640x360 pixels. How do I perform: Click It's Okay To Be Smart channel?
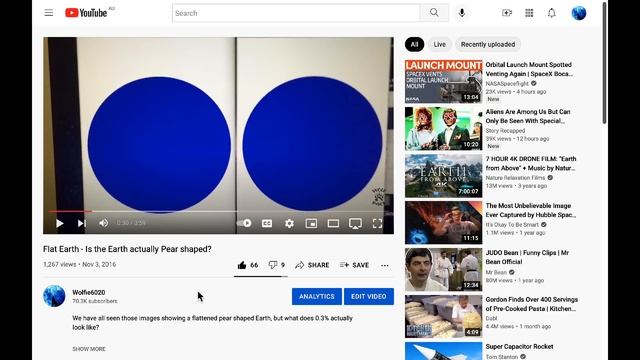coord(512,224)
